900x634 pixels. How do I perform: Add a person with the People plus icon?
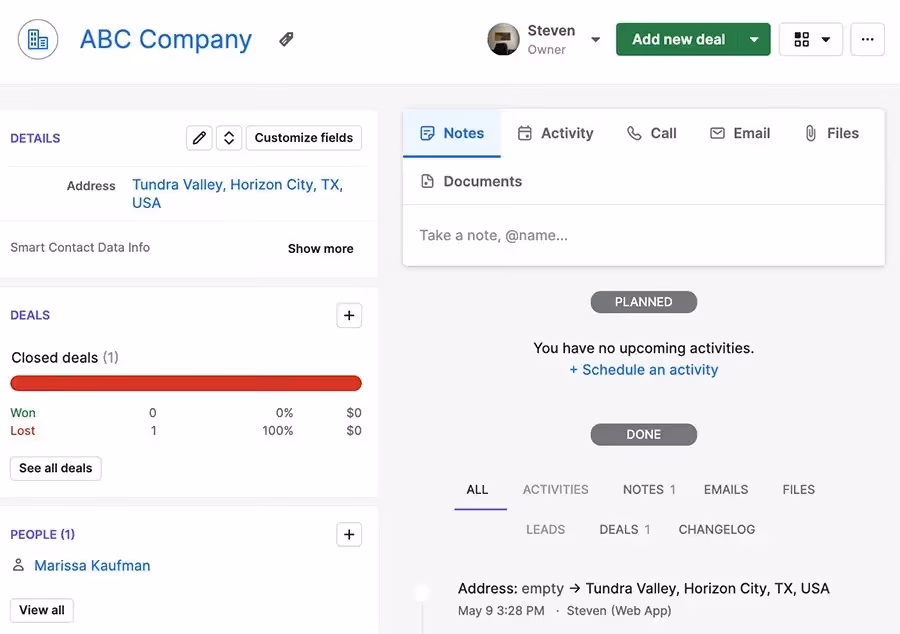(349, 534)
